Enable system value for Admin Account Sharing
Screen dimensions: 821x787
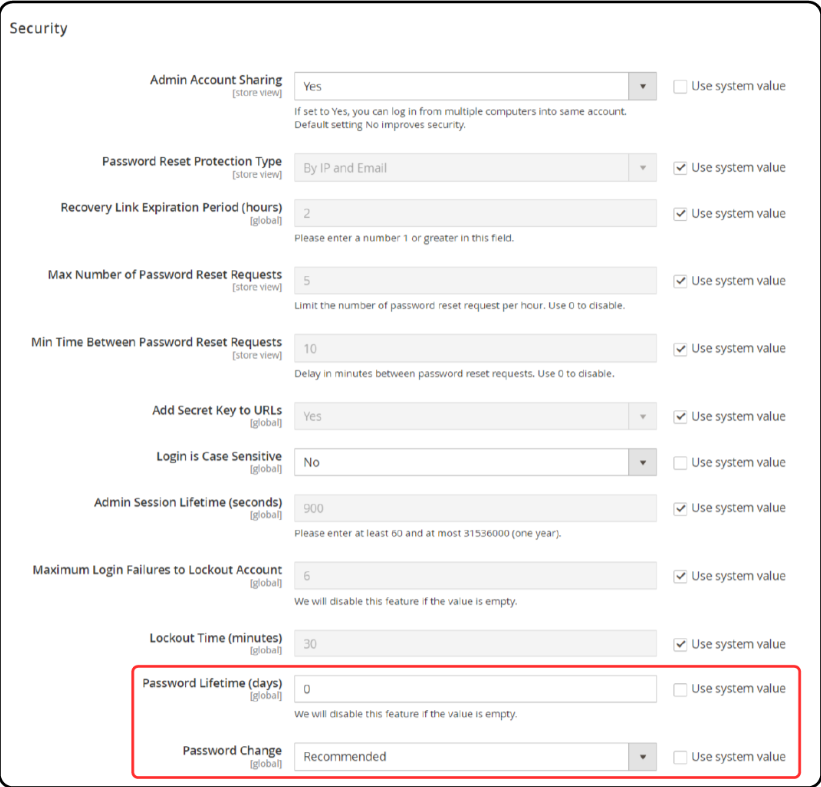point(680,86)
